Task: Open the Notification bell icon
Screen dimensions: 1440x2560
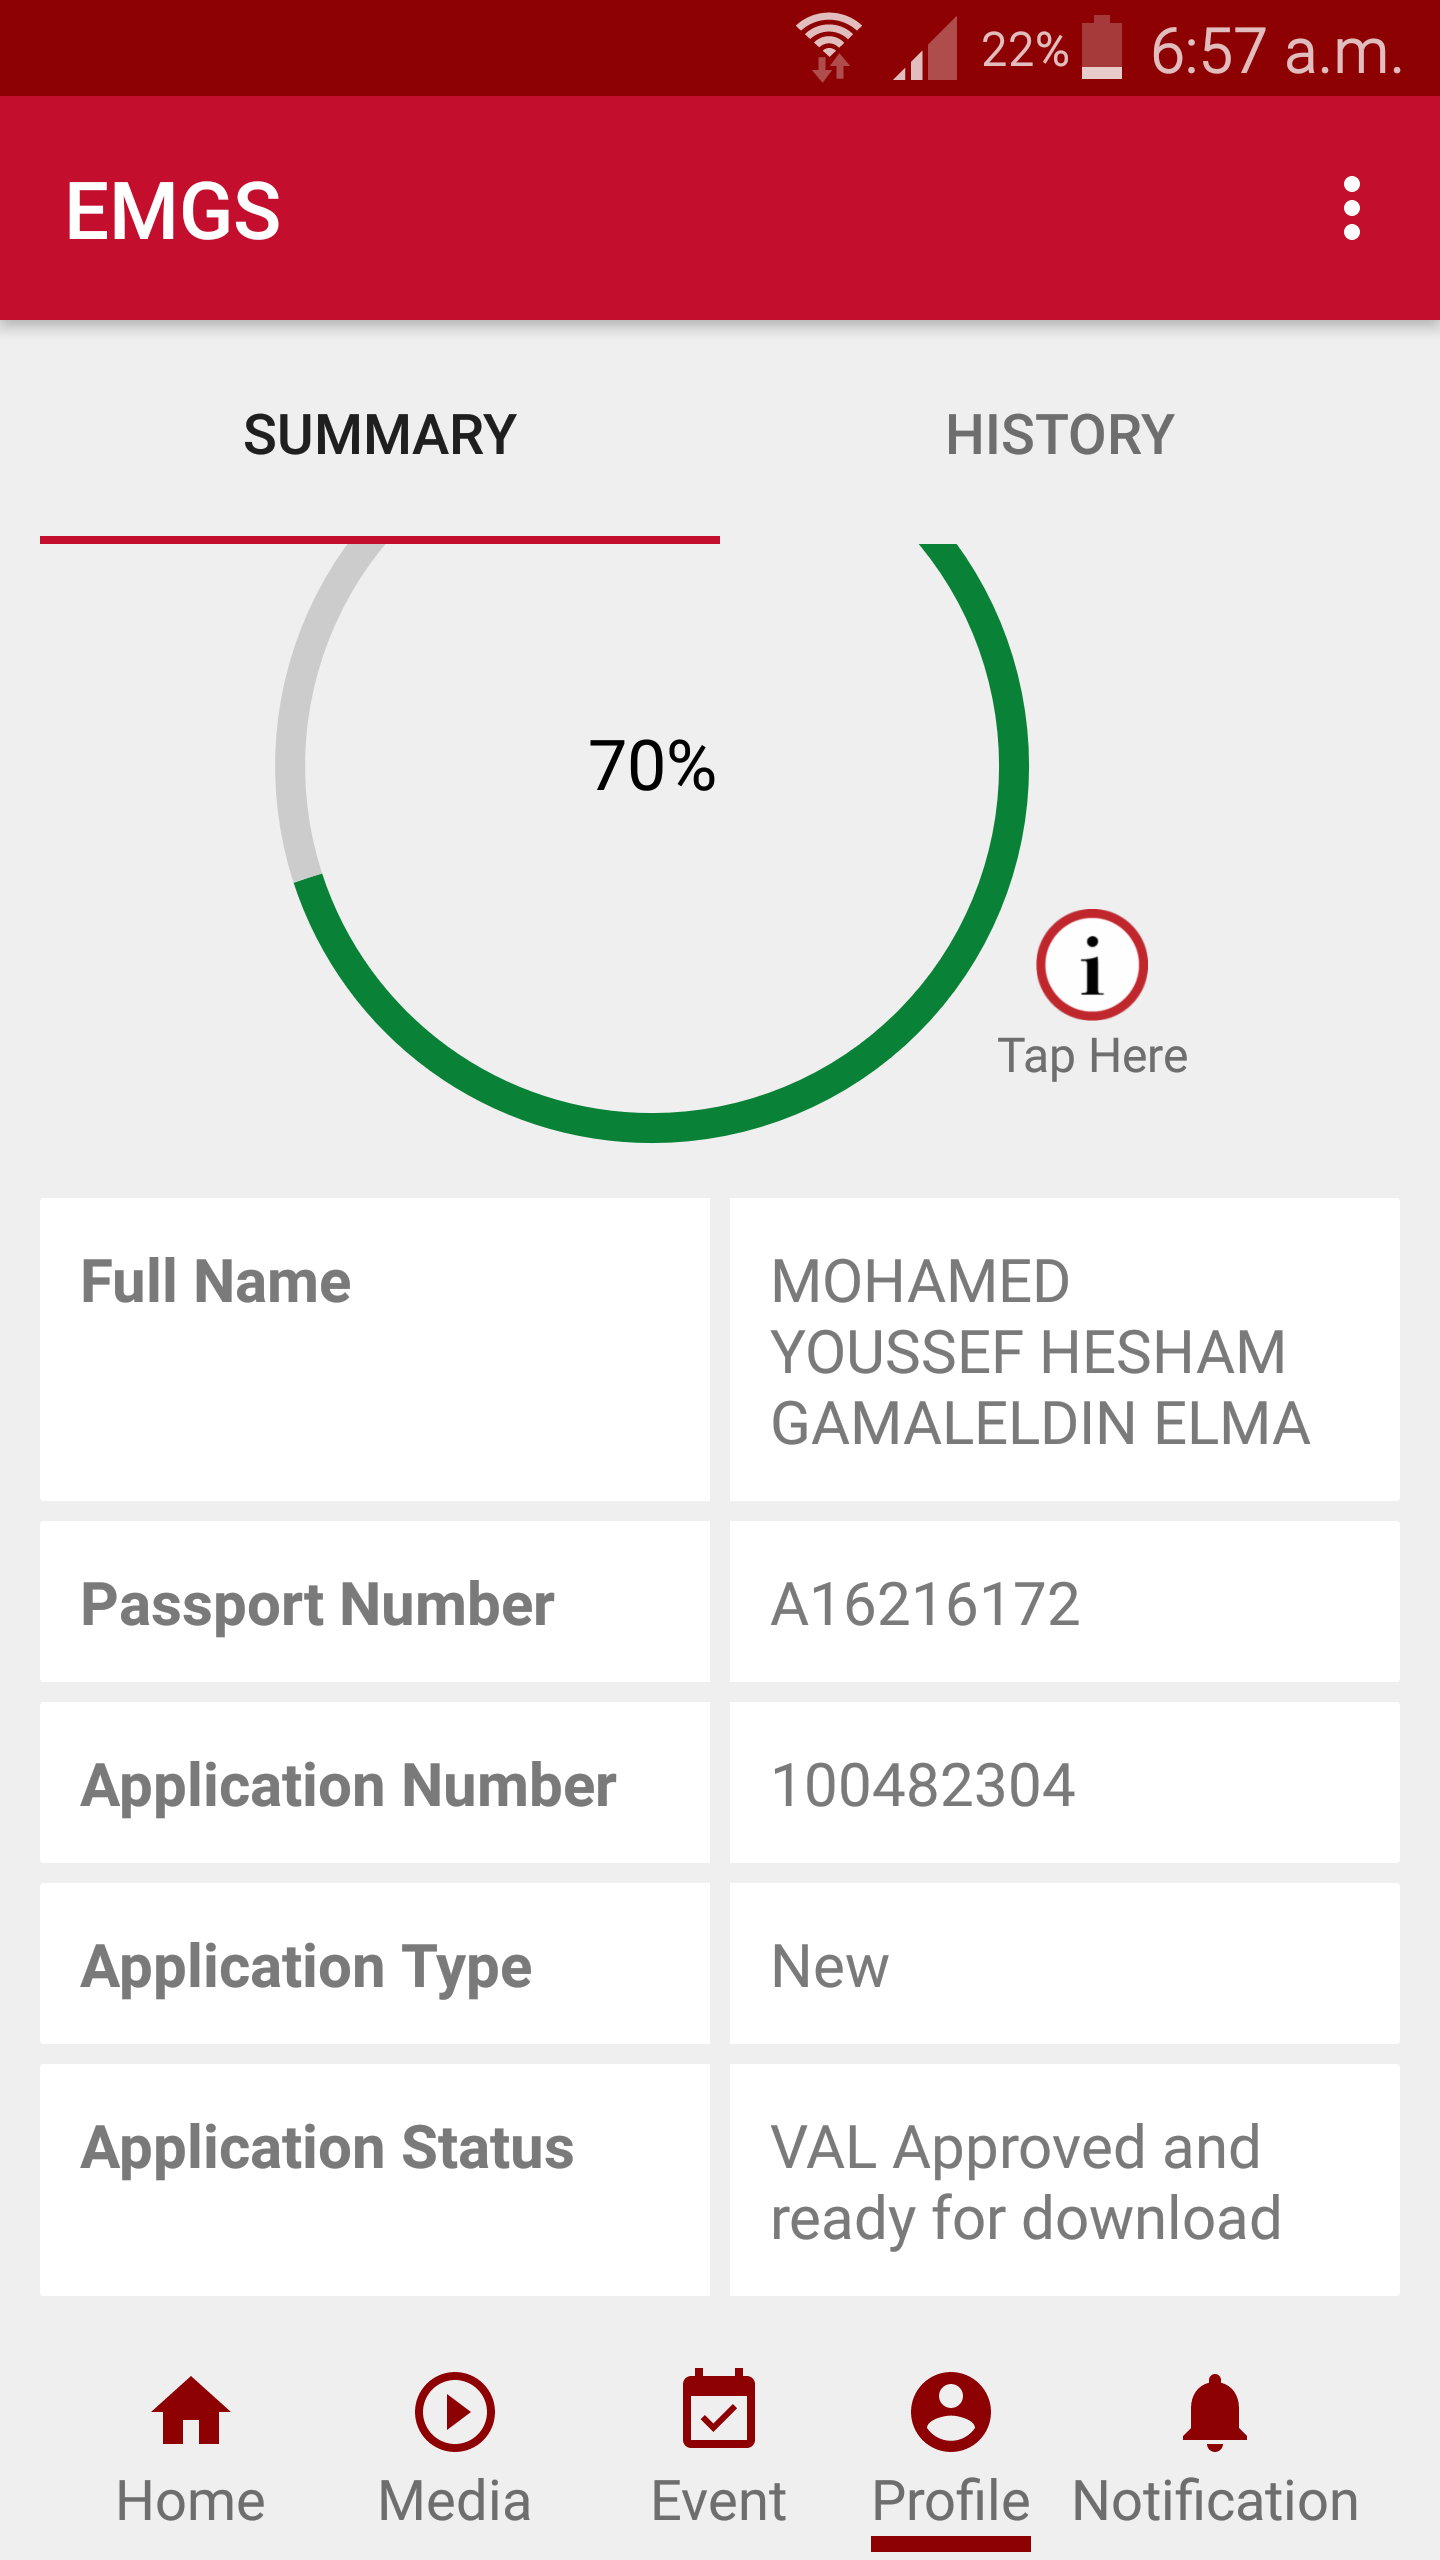Action: click(1214, 2412)
